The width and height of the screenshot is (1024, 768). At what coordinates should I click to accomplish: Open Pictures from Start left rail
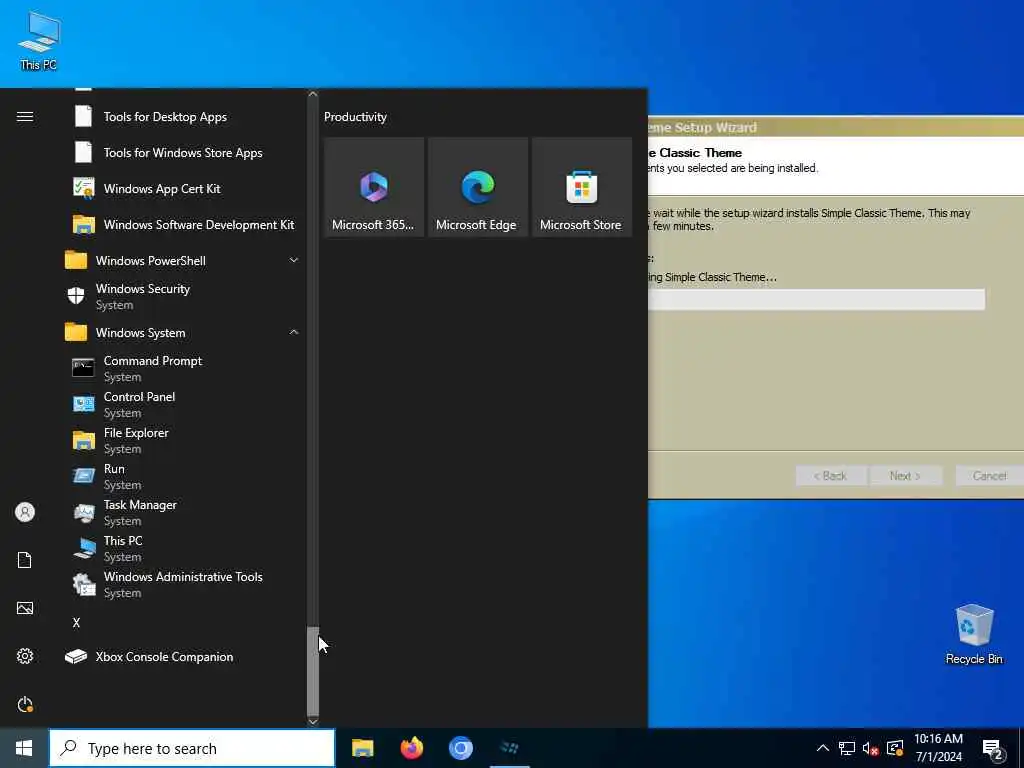tap(25, 608)
